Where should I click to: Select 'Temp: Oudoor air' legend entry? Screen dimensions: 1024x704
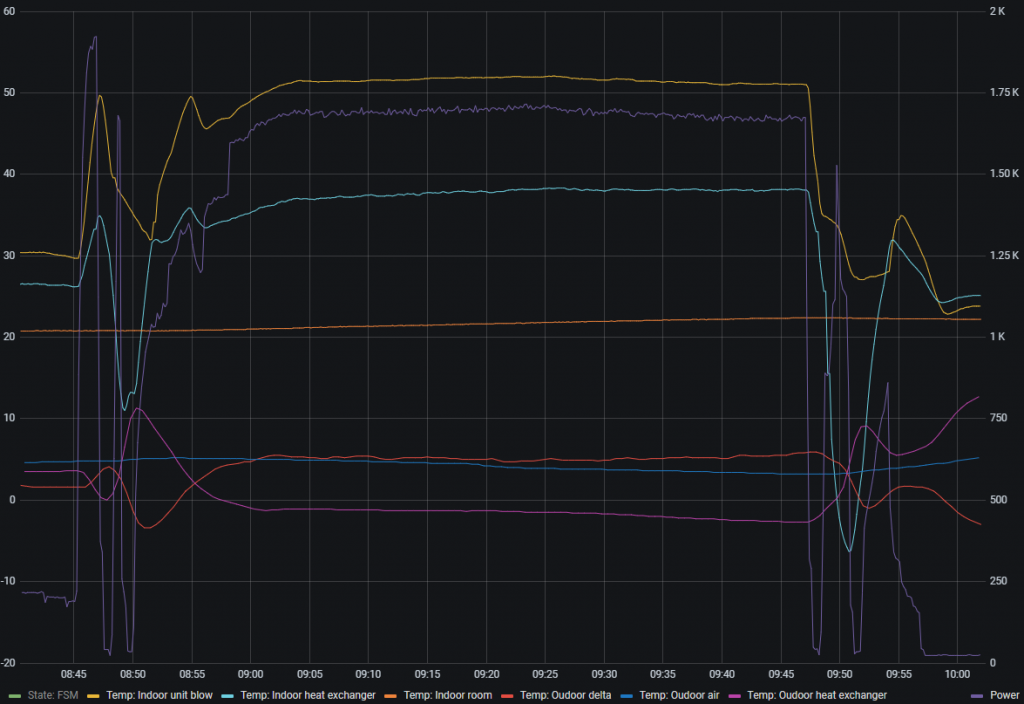point(673,695)
